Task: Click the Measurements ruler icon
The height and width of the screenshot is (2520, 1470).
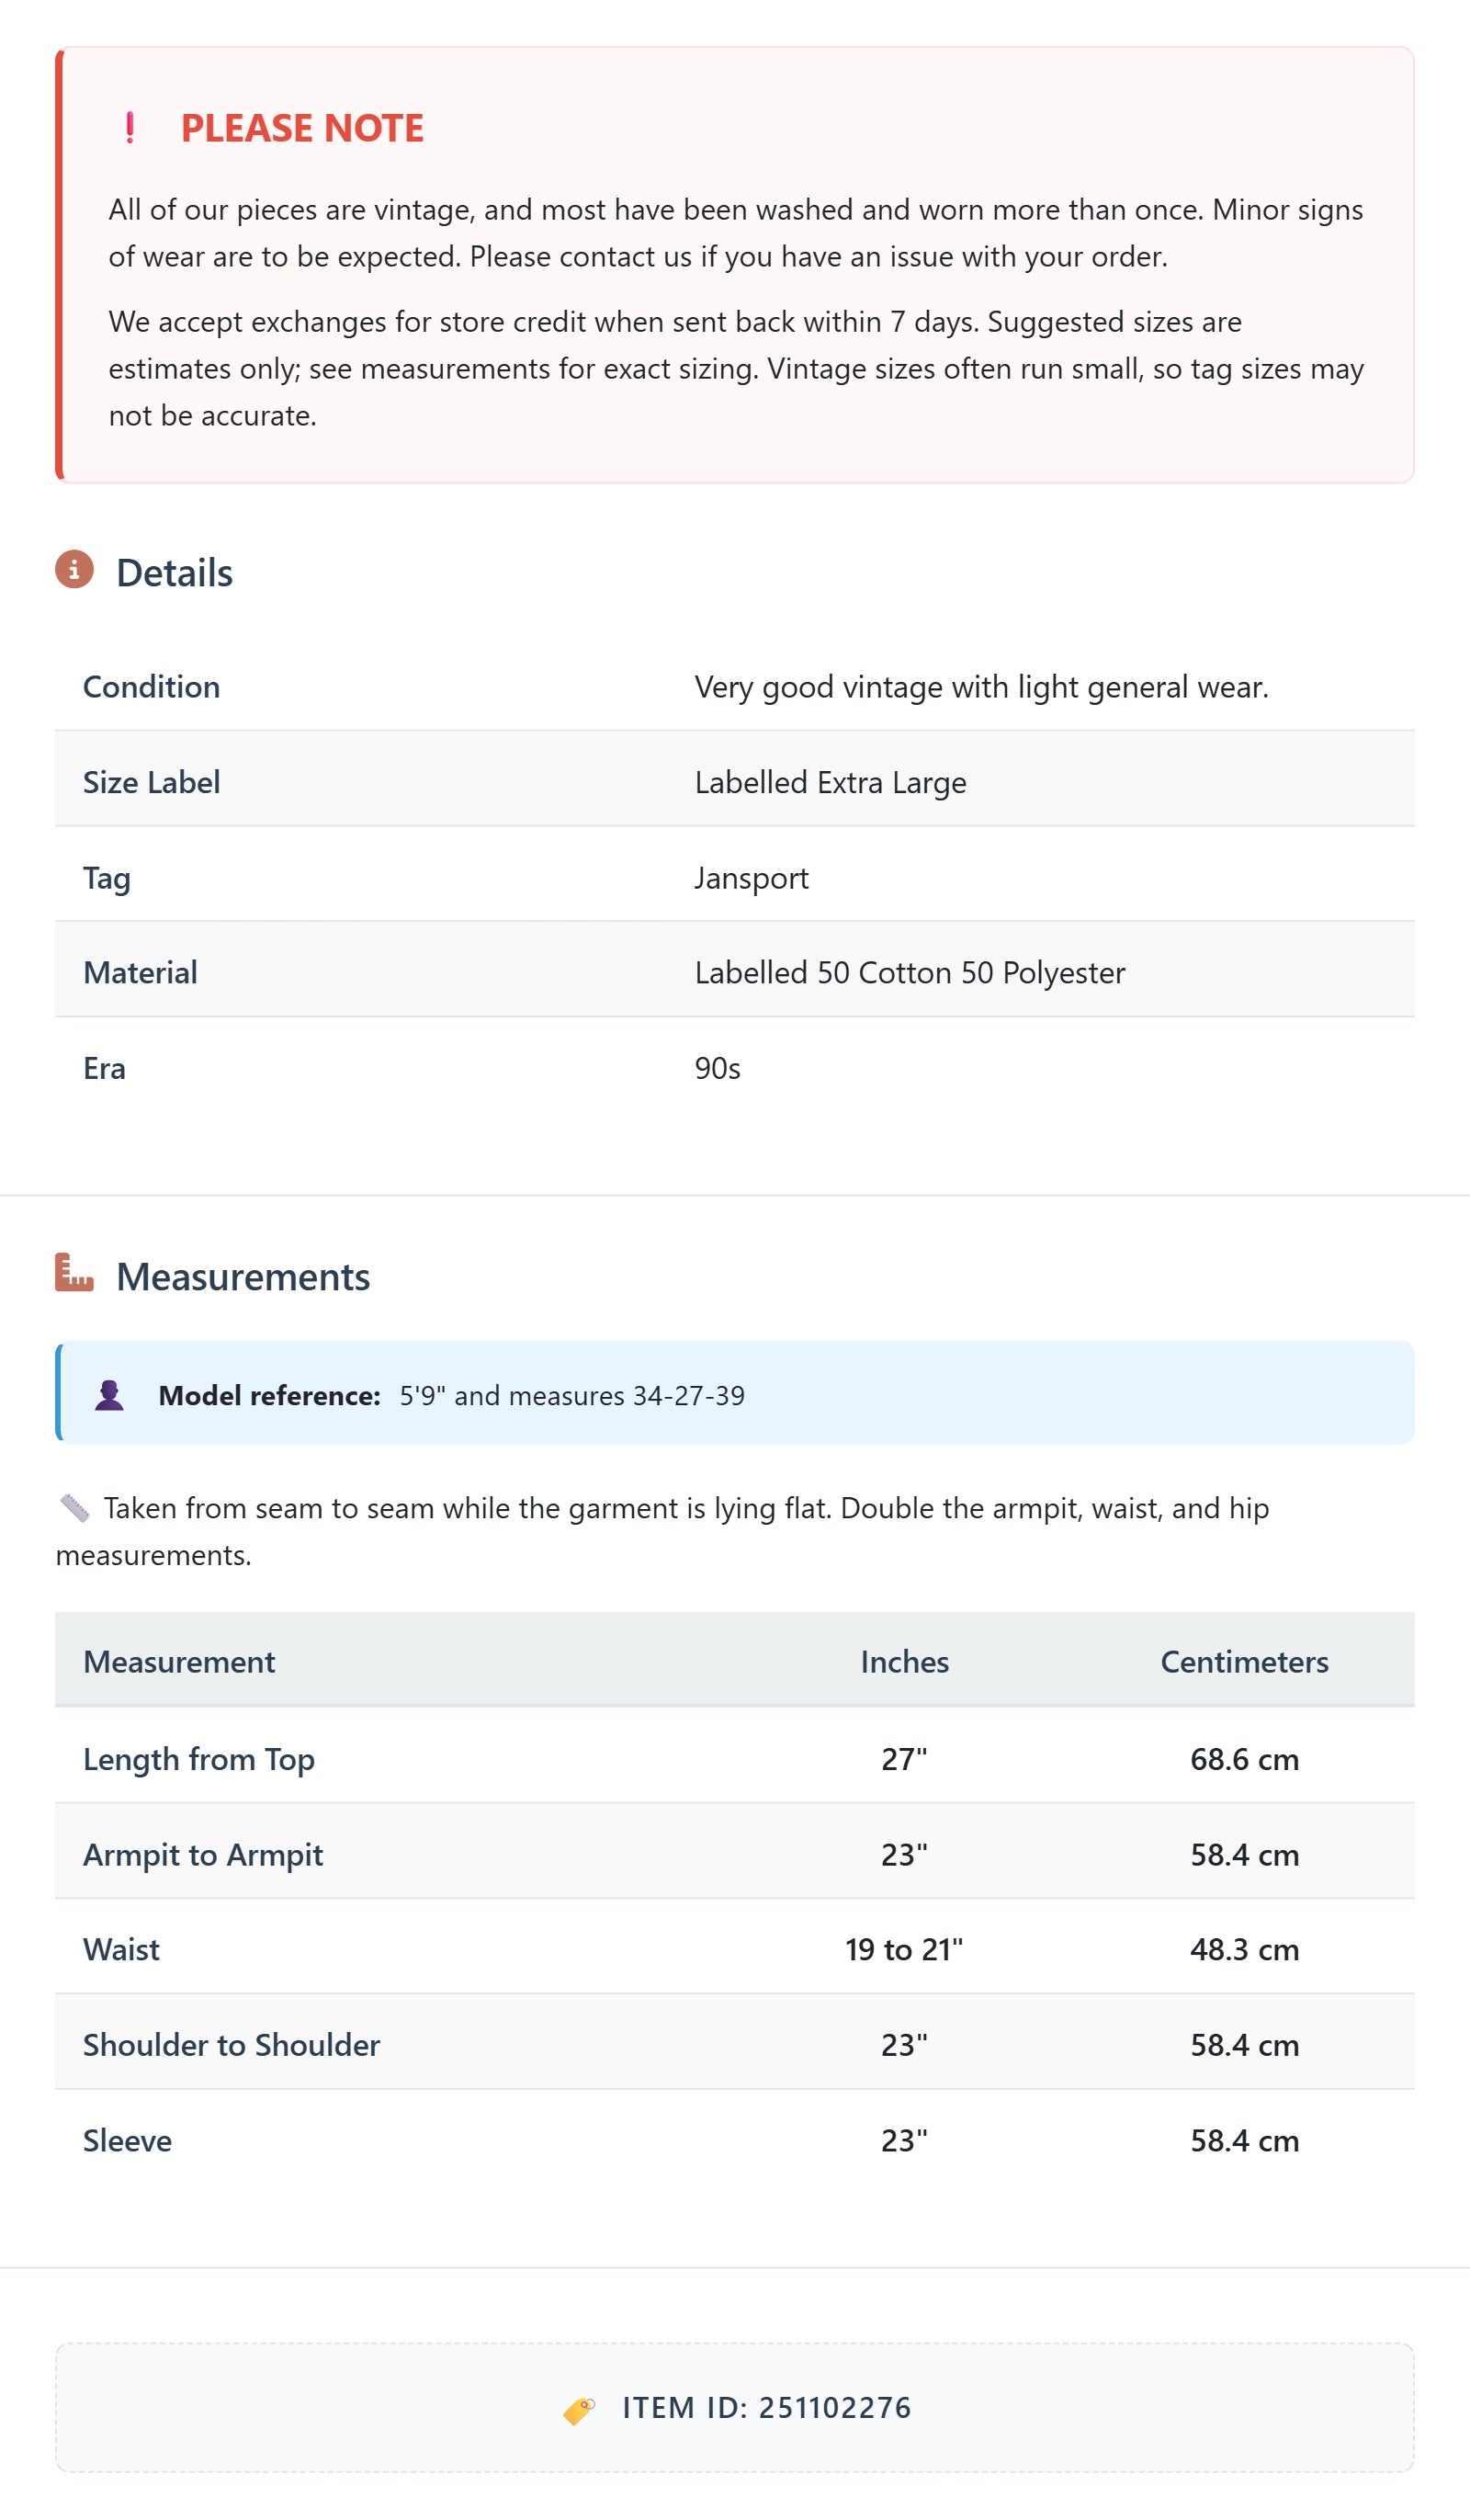Action: 74,1272
